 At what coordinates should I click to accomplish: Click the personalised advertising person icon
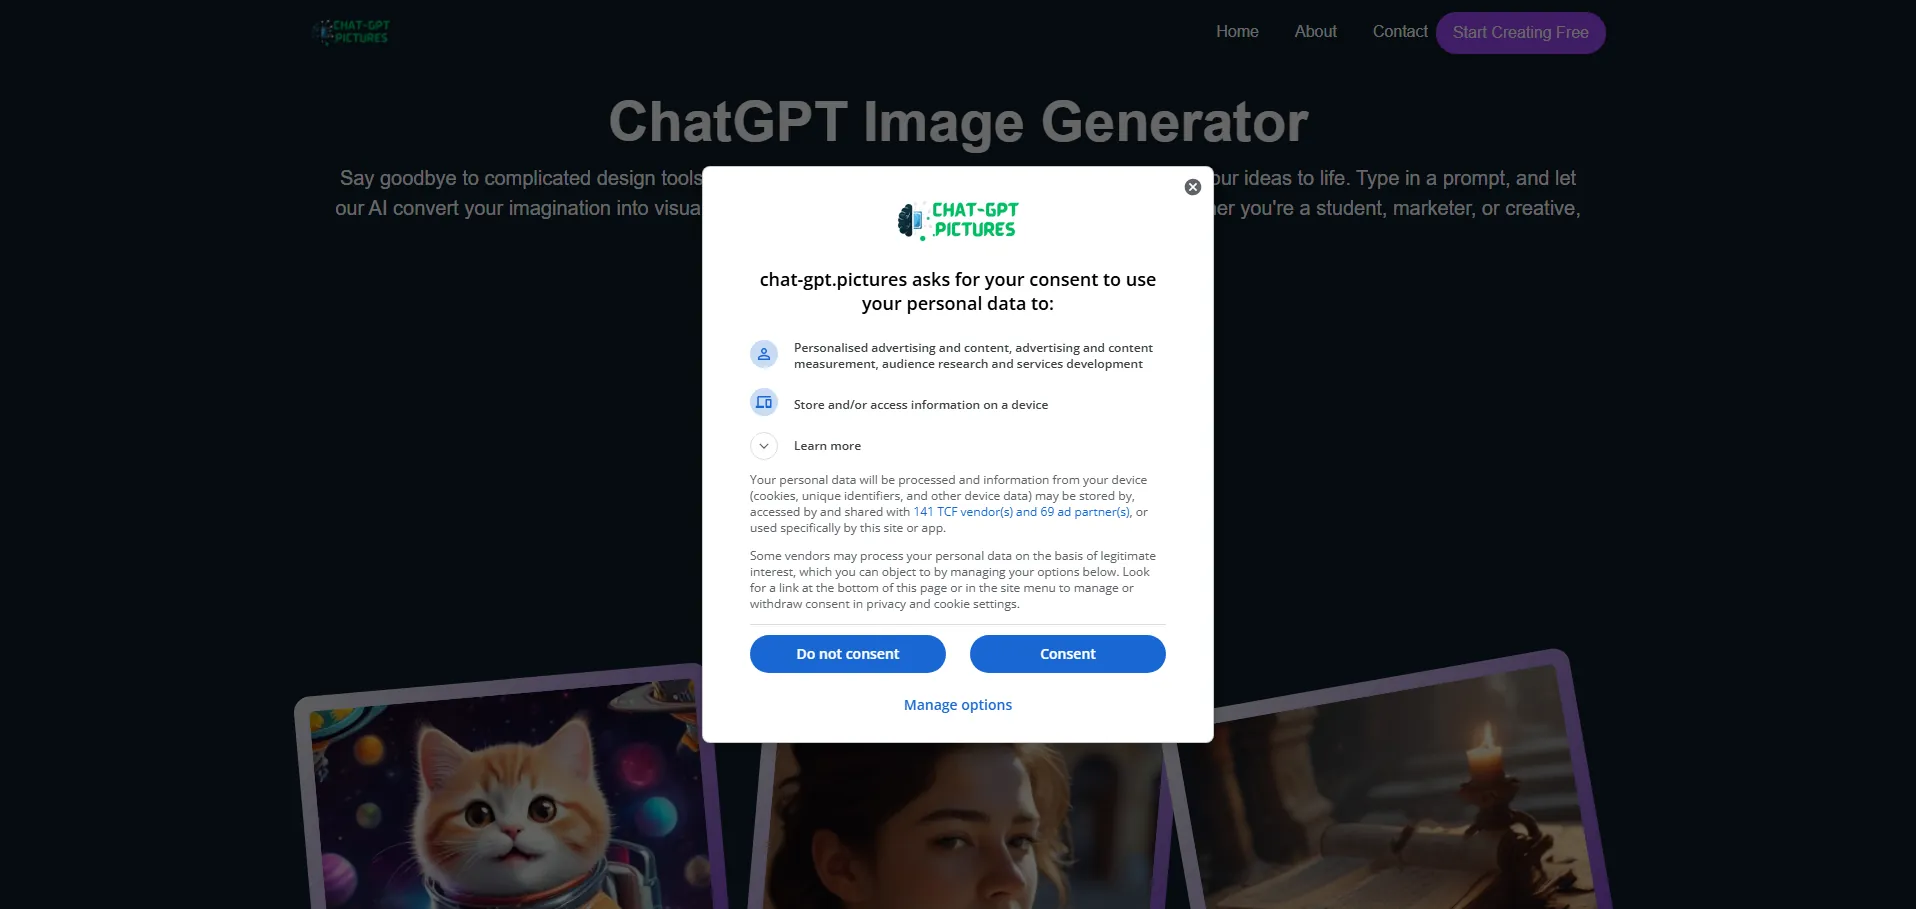tap(764, 354)
